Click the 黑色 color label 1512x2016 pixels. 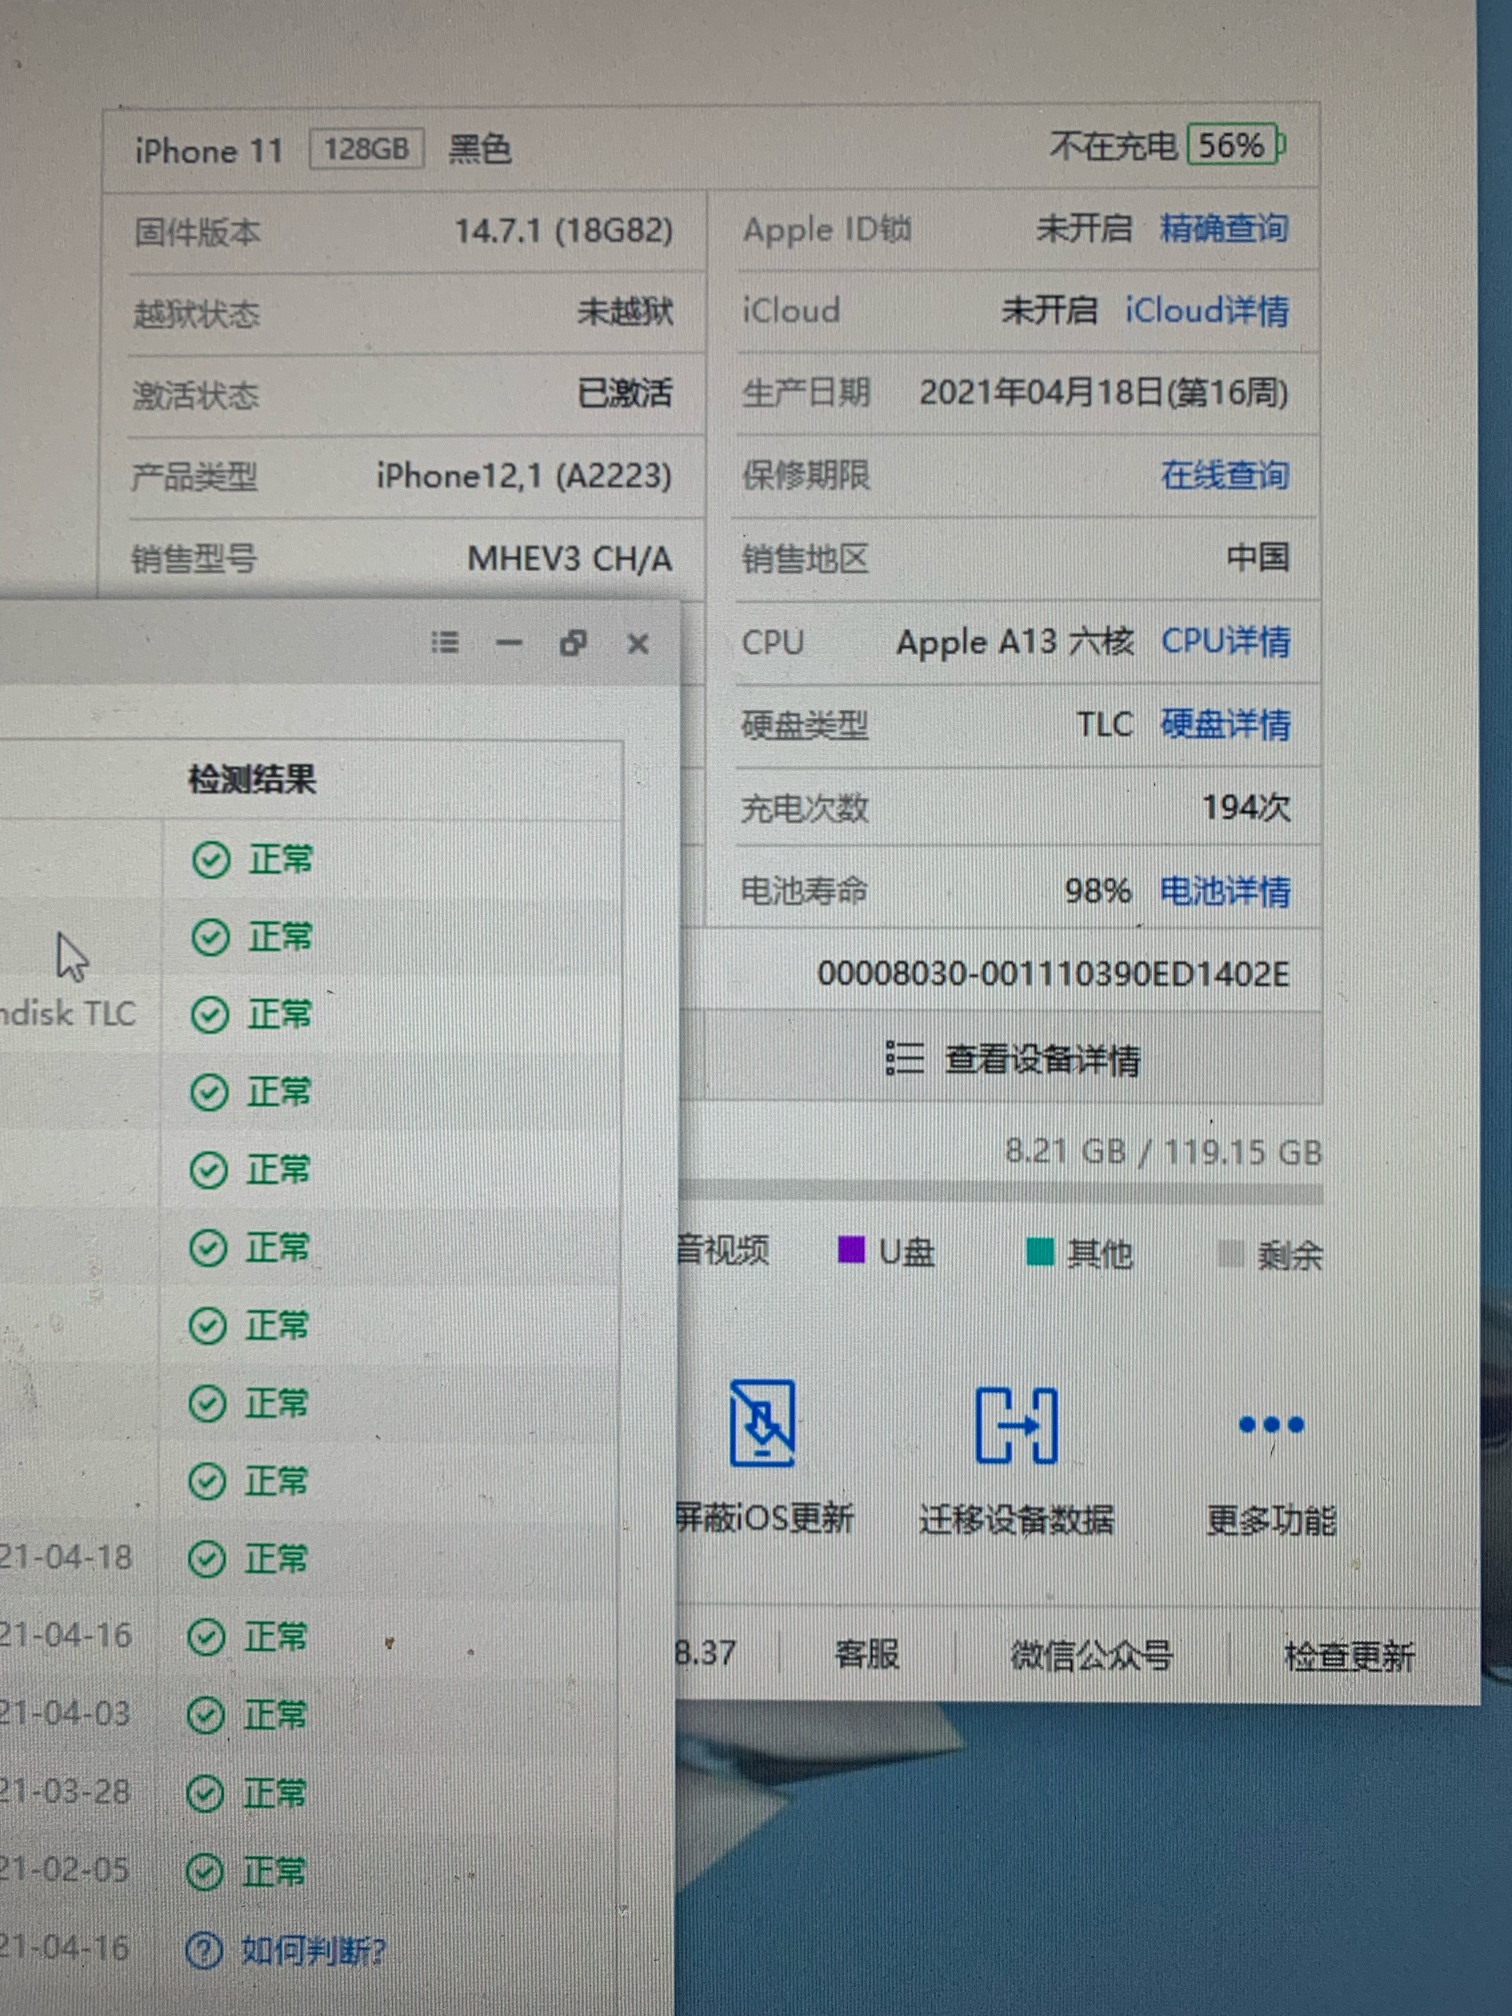[480, 149]
